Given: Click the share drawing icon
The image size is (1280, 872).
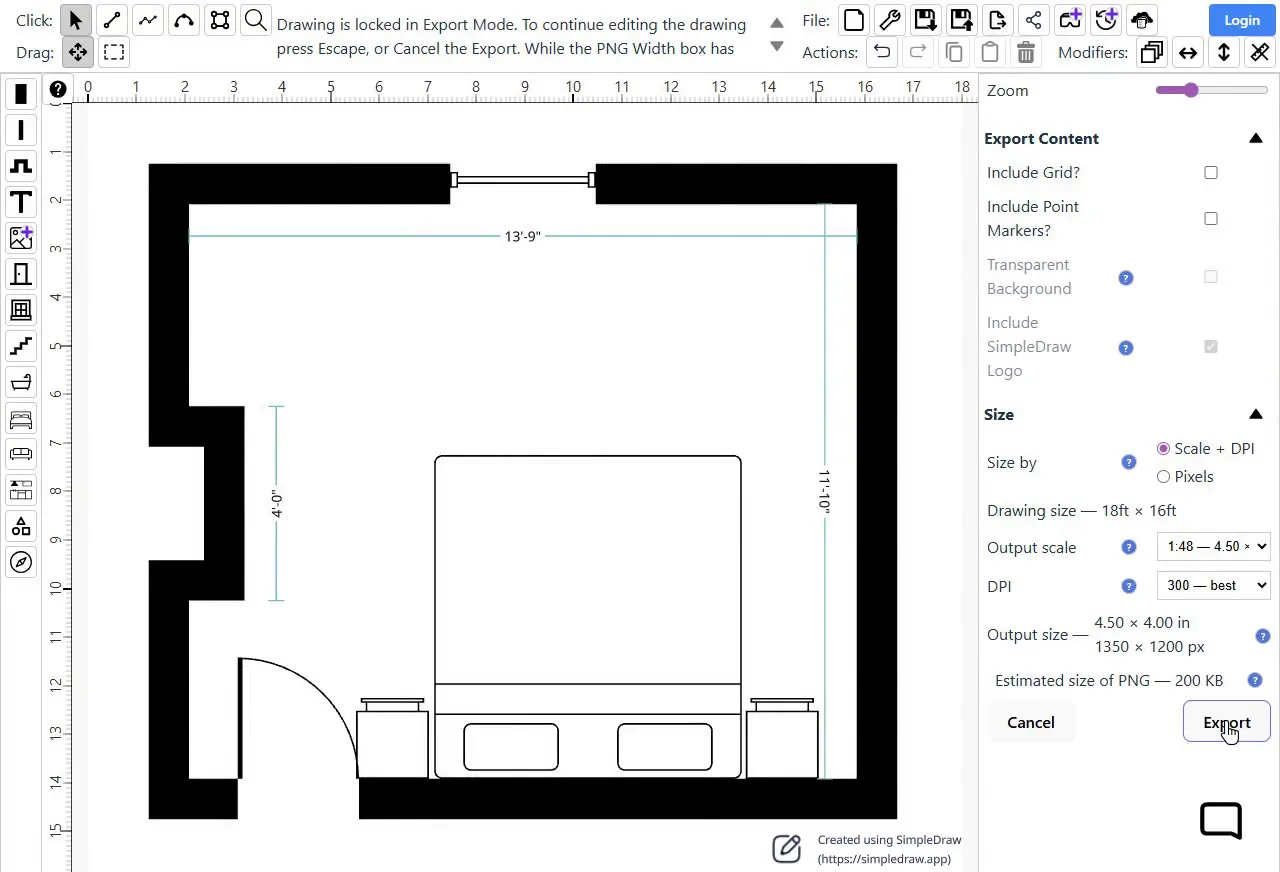Looking at the screenshot, I should point(1034,19).
